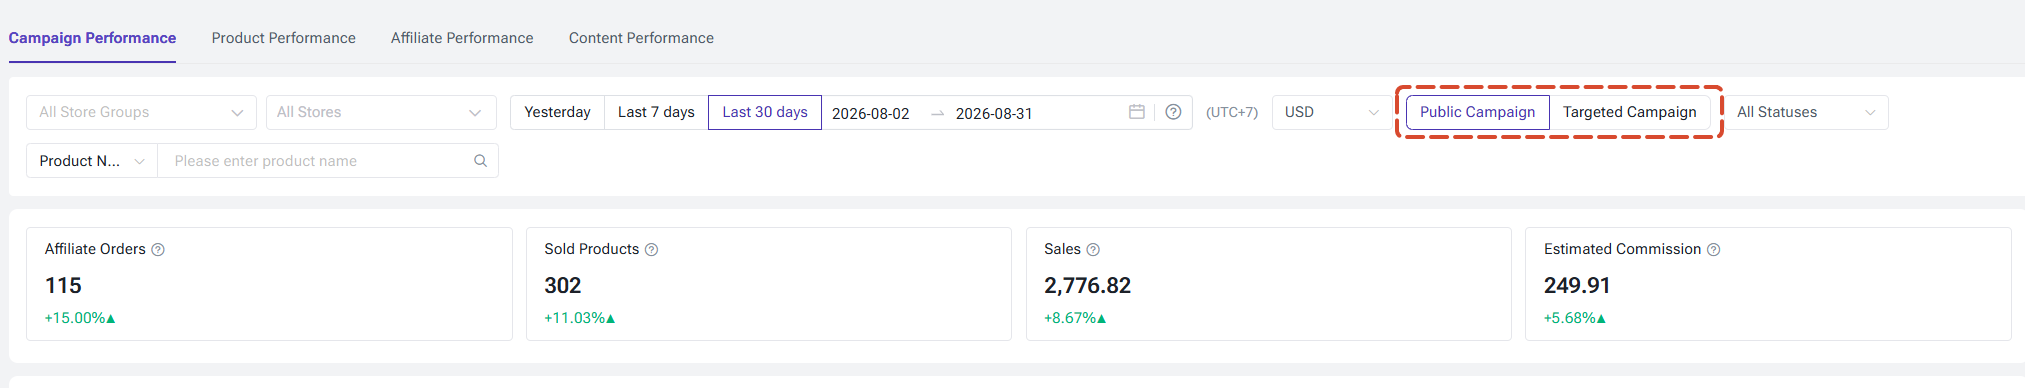This screenshot has width=2025, height=388.
Task: Select the Last 7 days range
Action: [656, 112]
